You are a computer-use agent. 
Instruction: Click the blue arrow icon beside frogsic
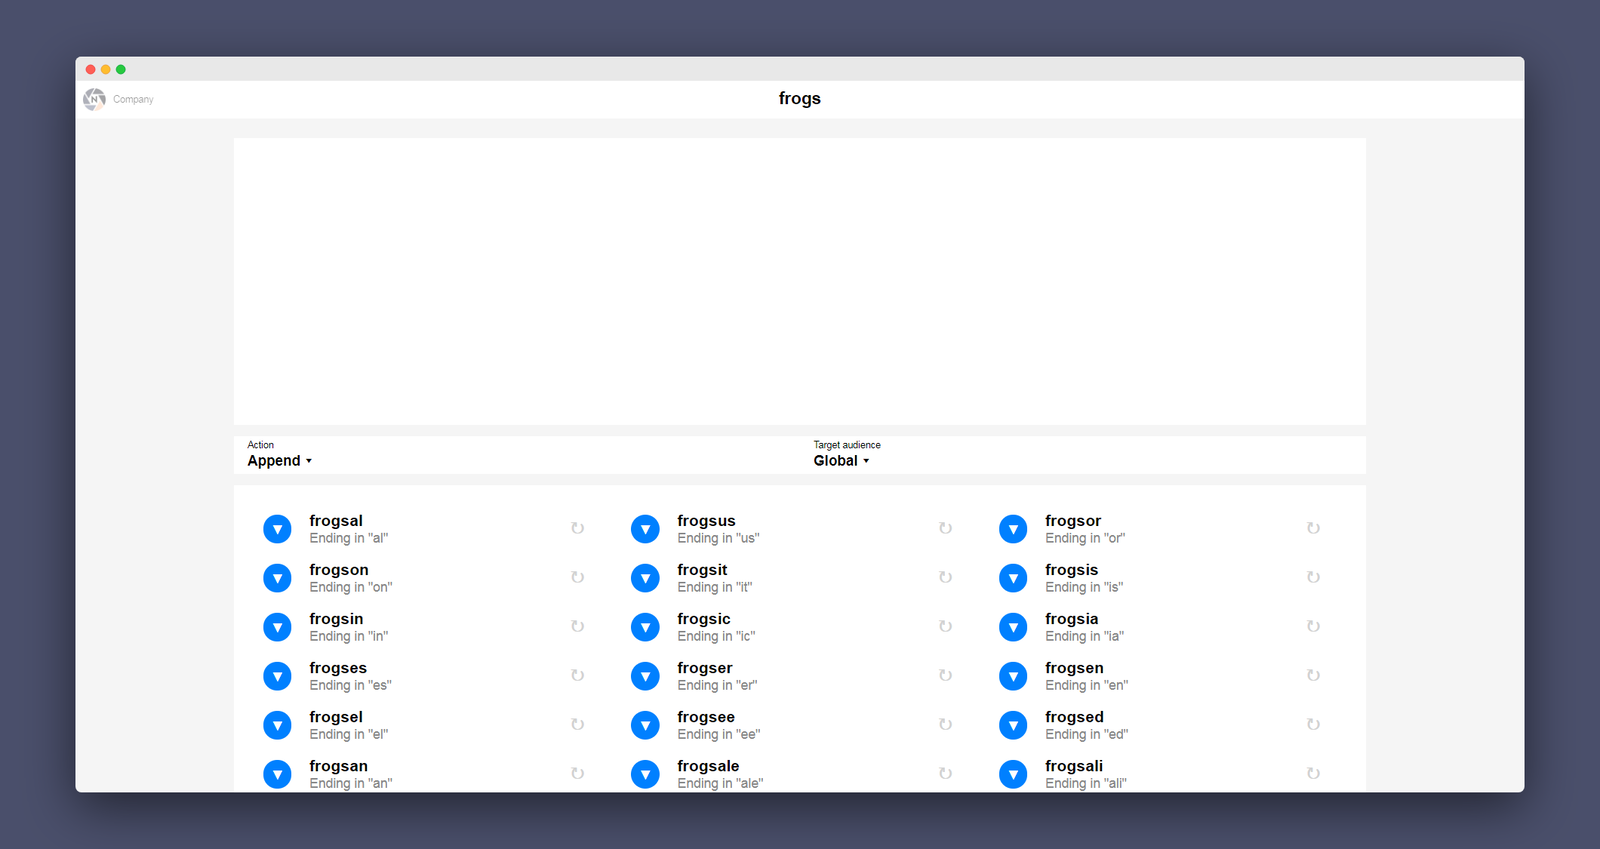(645, 627)
